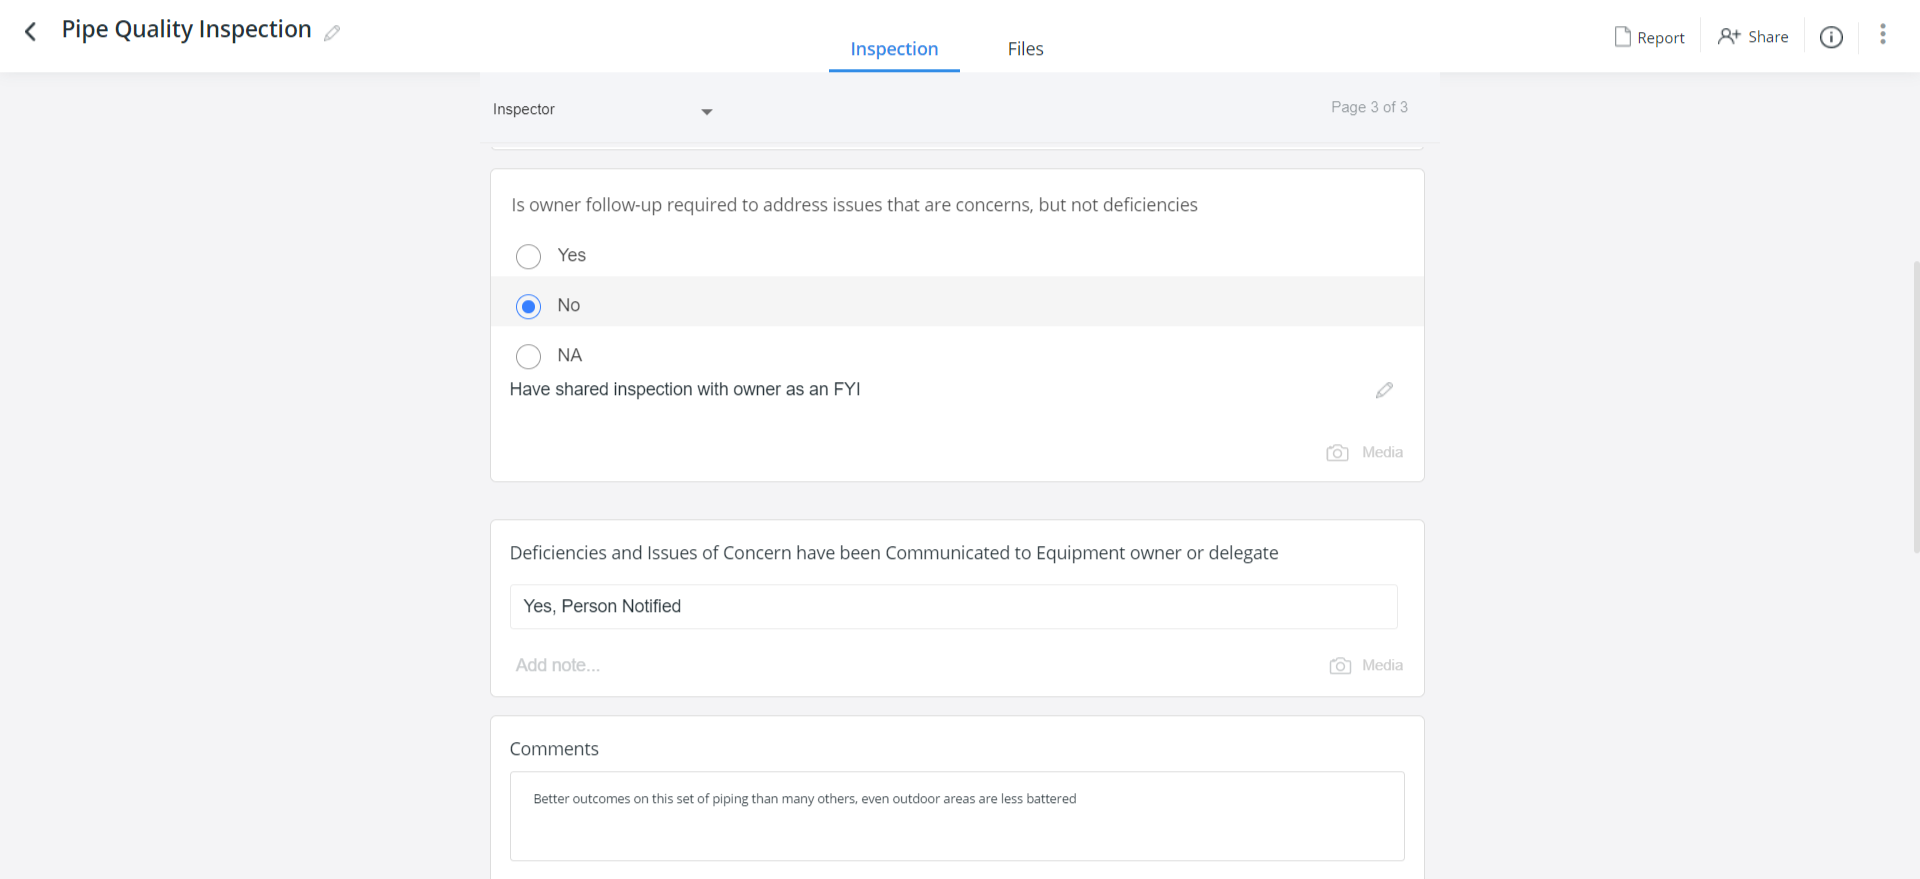
Task: Click the Have shared inspection note text
Action: tap(685, 390)
